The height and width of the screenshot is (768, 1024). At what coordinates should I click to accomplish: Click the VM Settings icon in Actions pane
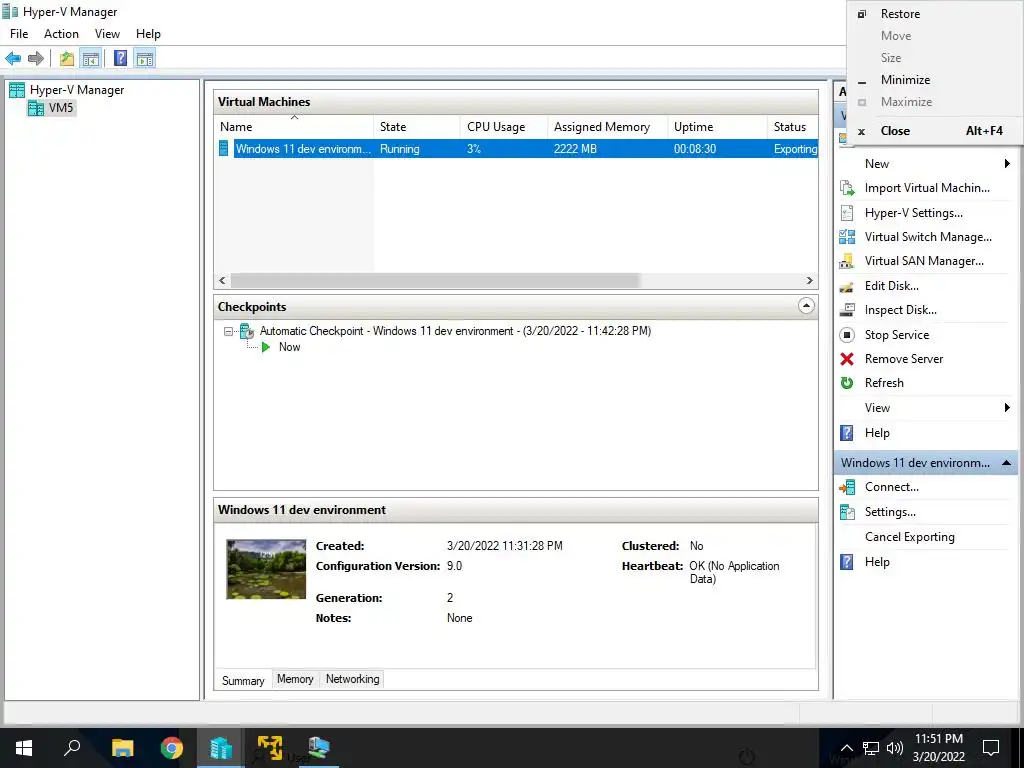(847, 512)
